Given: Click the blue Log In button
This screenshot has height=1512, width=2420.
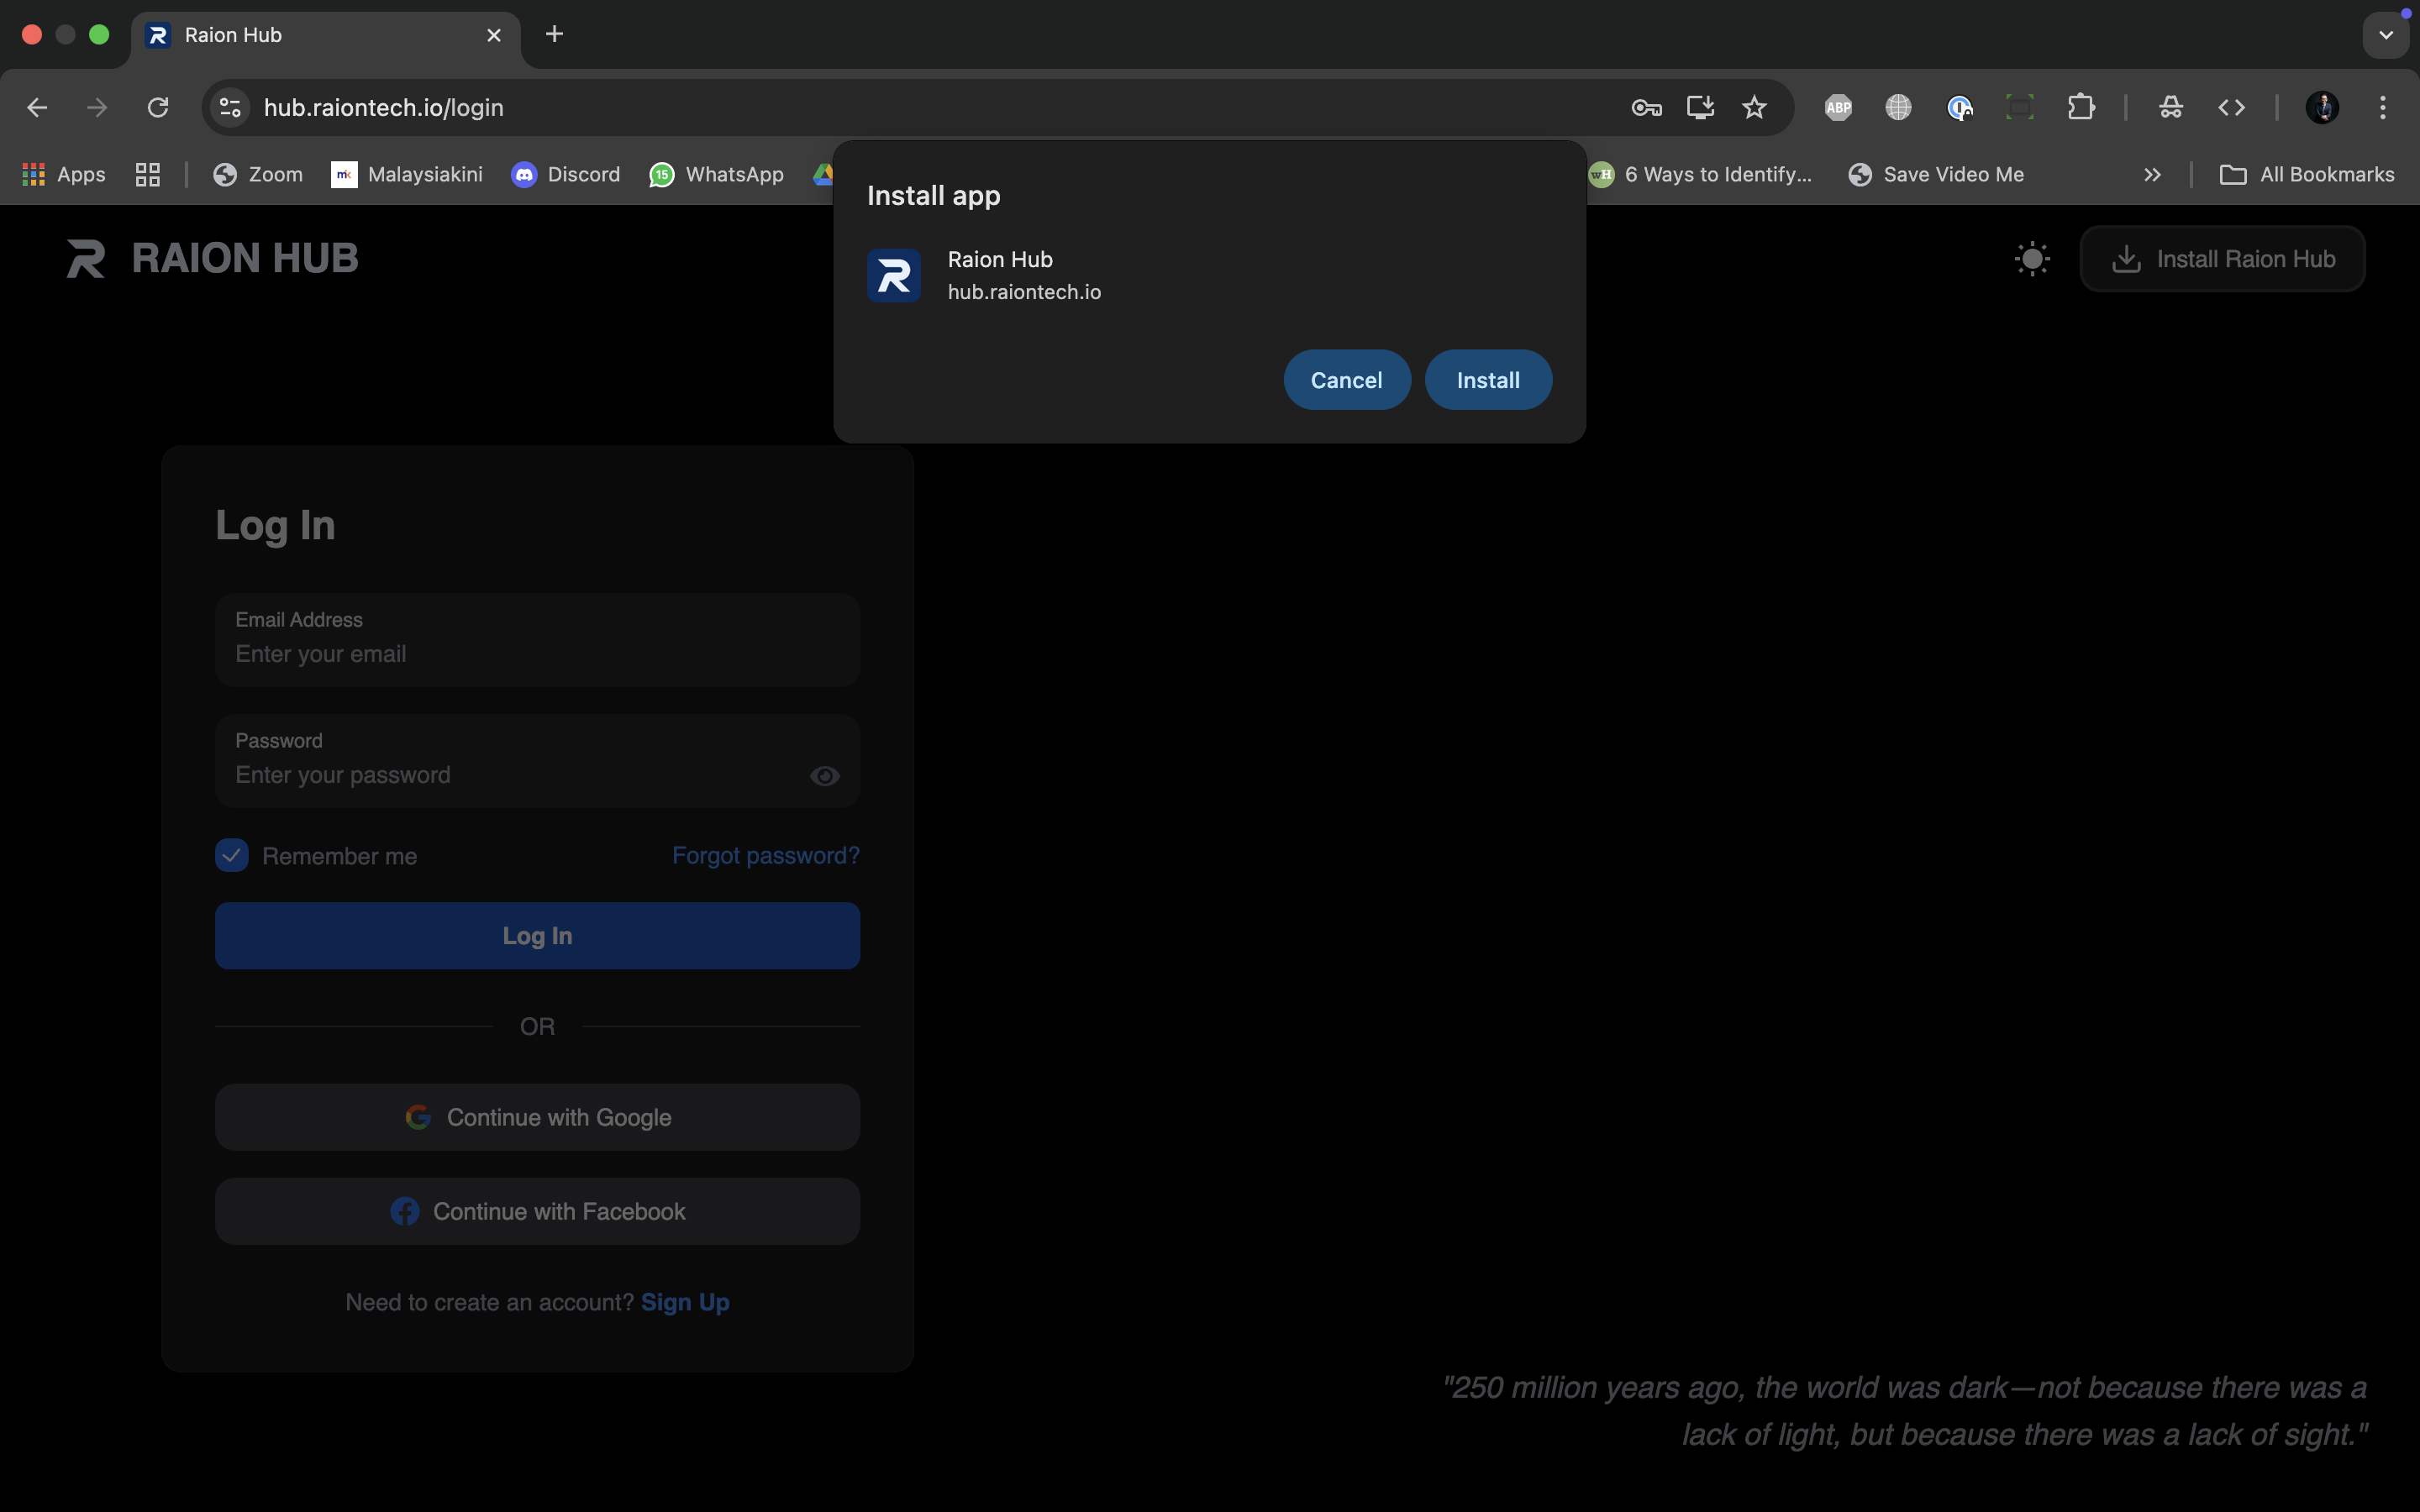Looking at the screenshot, I should [x=537, y=935].
